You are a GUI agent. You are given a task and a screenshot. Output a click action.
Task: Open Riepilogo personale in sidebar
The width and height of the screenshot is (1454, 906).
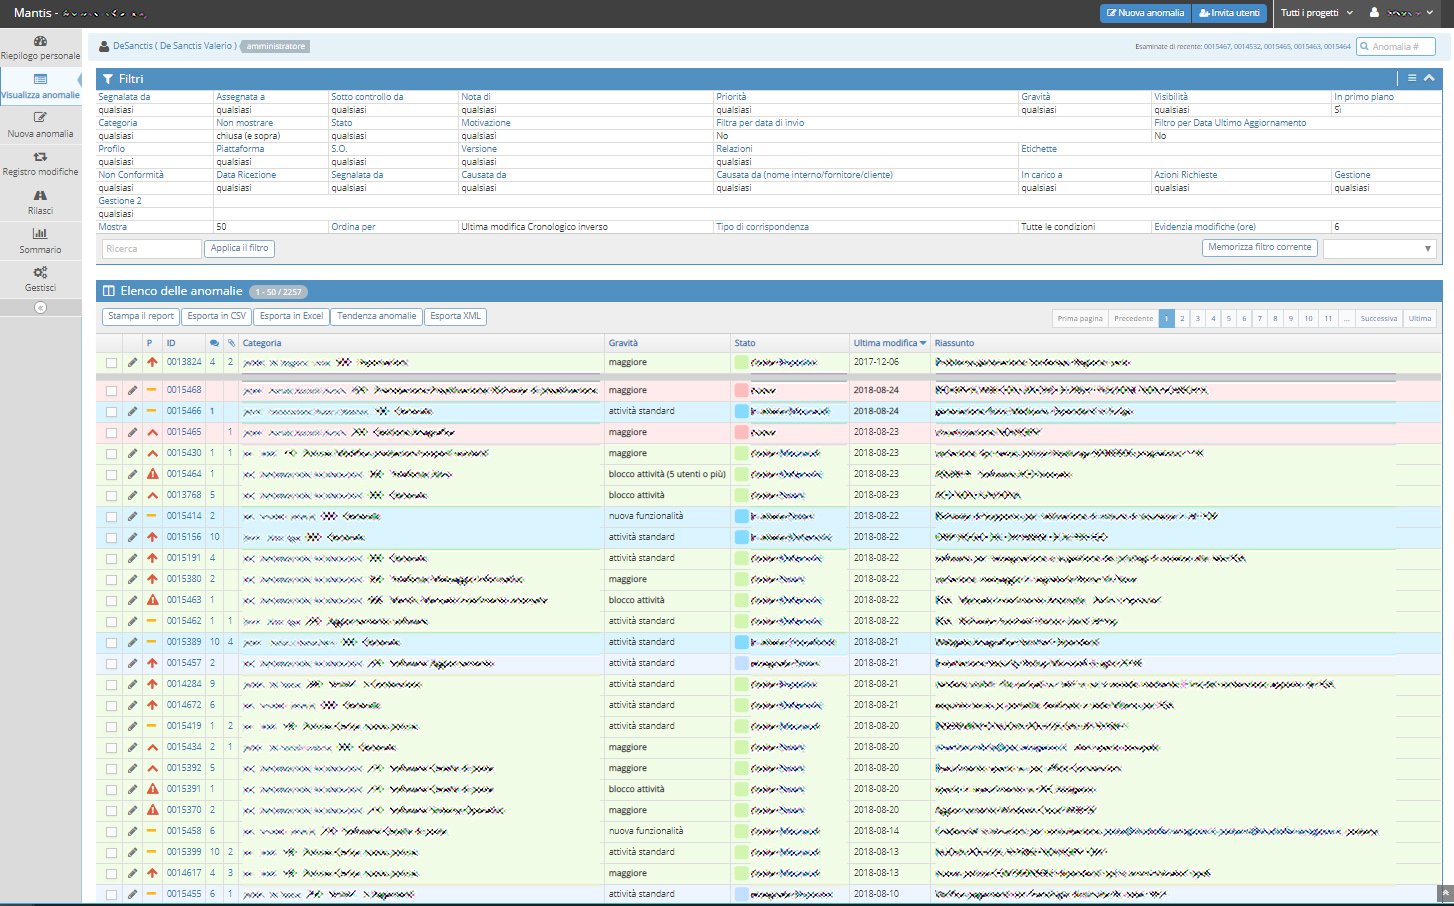click(x=40, y=48)
